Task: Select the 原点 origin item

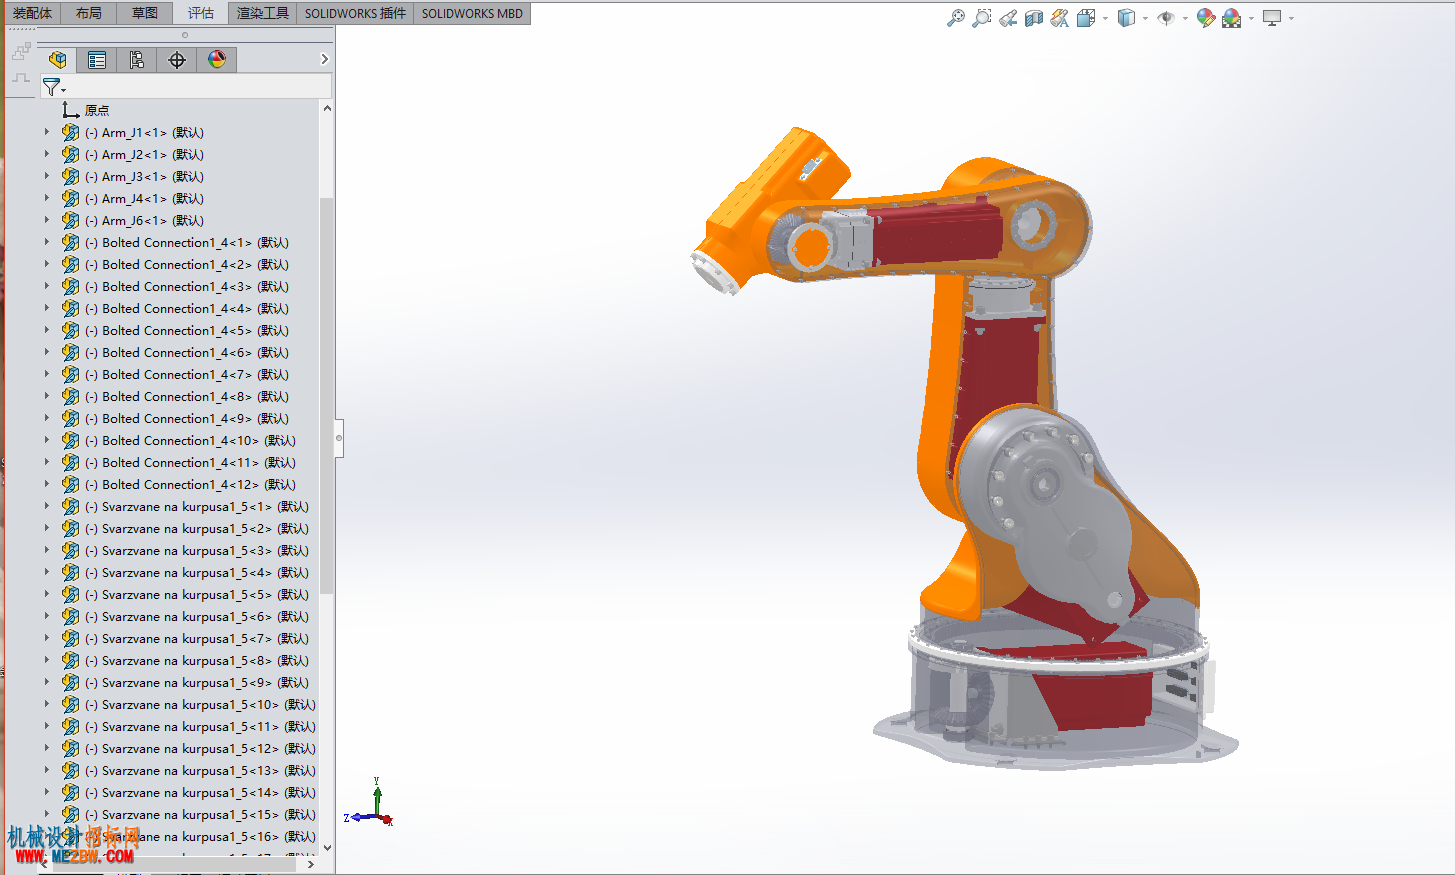Action: [97, 110]
